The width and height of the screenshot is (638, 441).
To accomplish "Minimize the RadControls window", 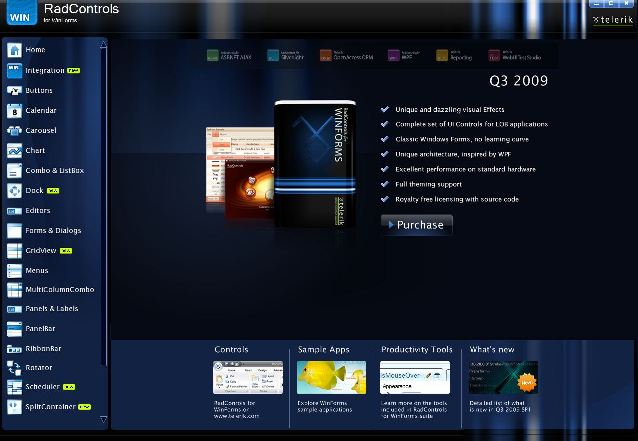I will tap(597, 4).
